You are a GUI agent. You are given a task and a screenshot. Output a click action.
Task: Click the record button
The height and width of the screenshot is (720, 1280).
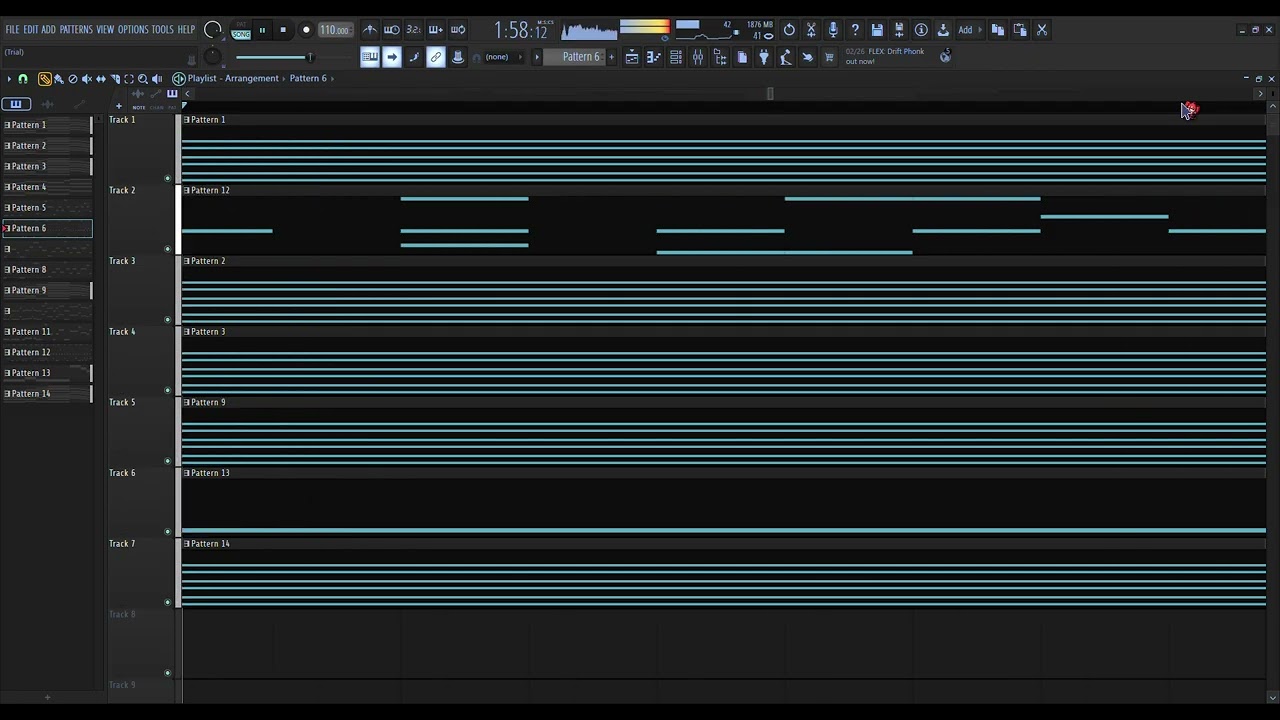306,30
